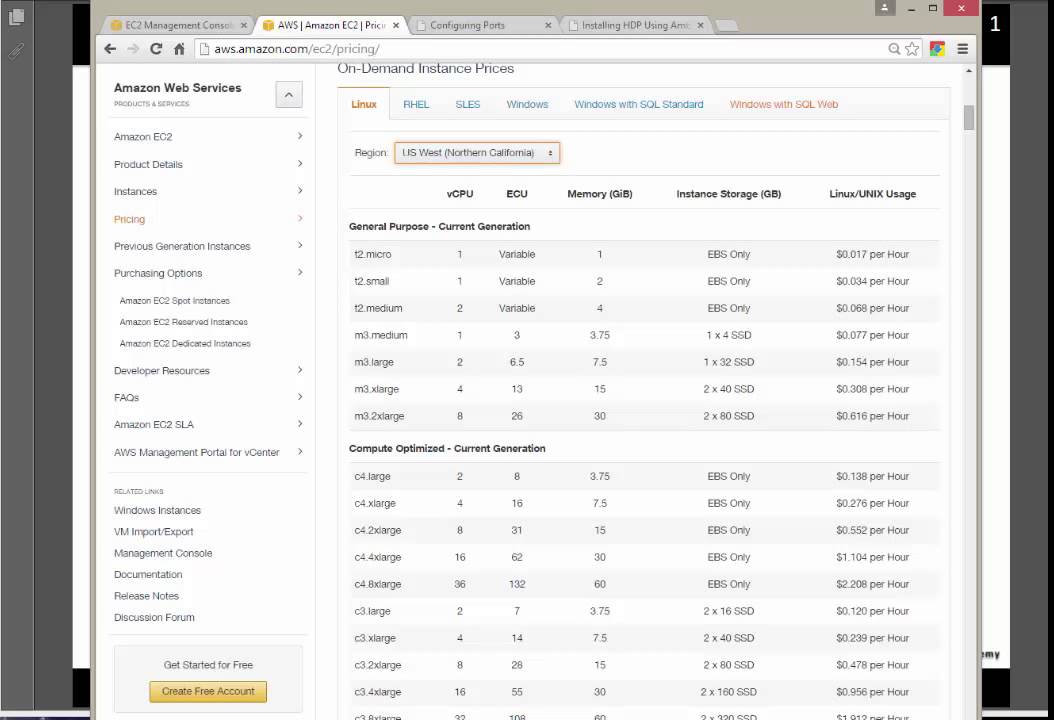This screenshot has height=720, width=1054.
Task: Click the colored extension icon beside the star
Action: (937, 48)
